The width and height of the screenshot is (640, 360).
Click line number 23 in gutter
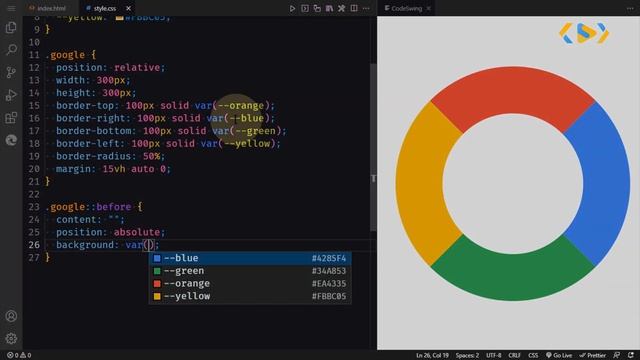pos(34,207)
